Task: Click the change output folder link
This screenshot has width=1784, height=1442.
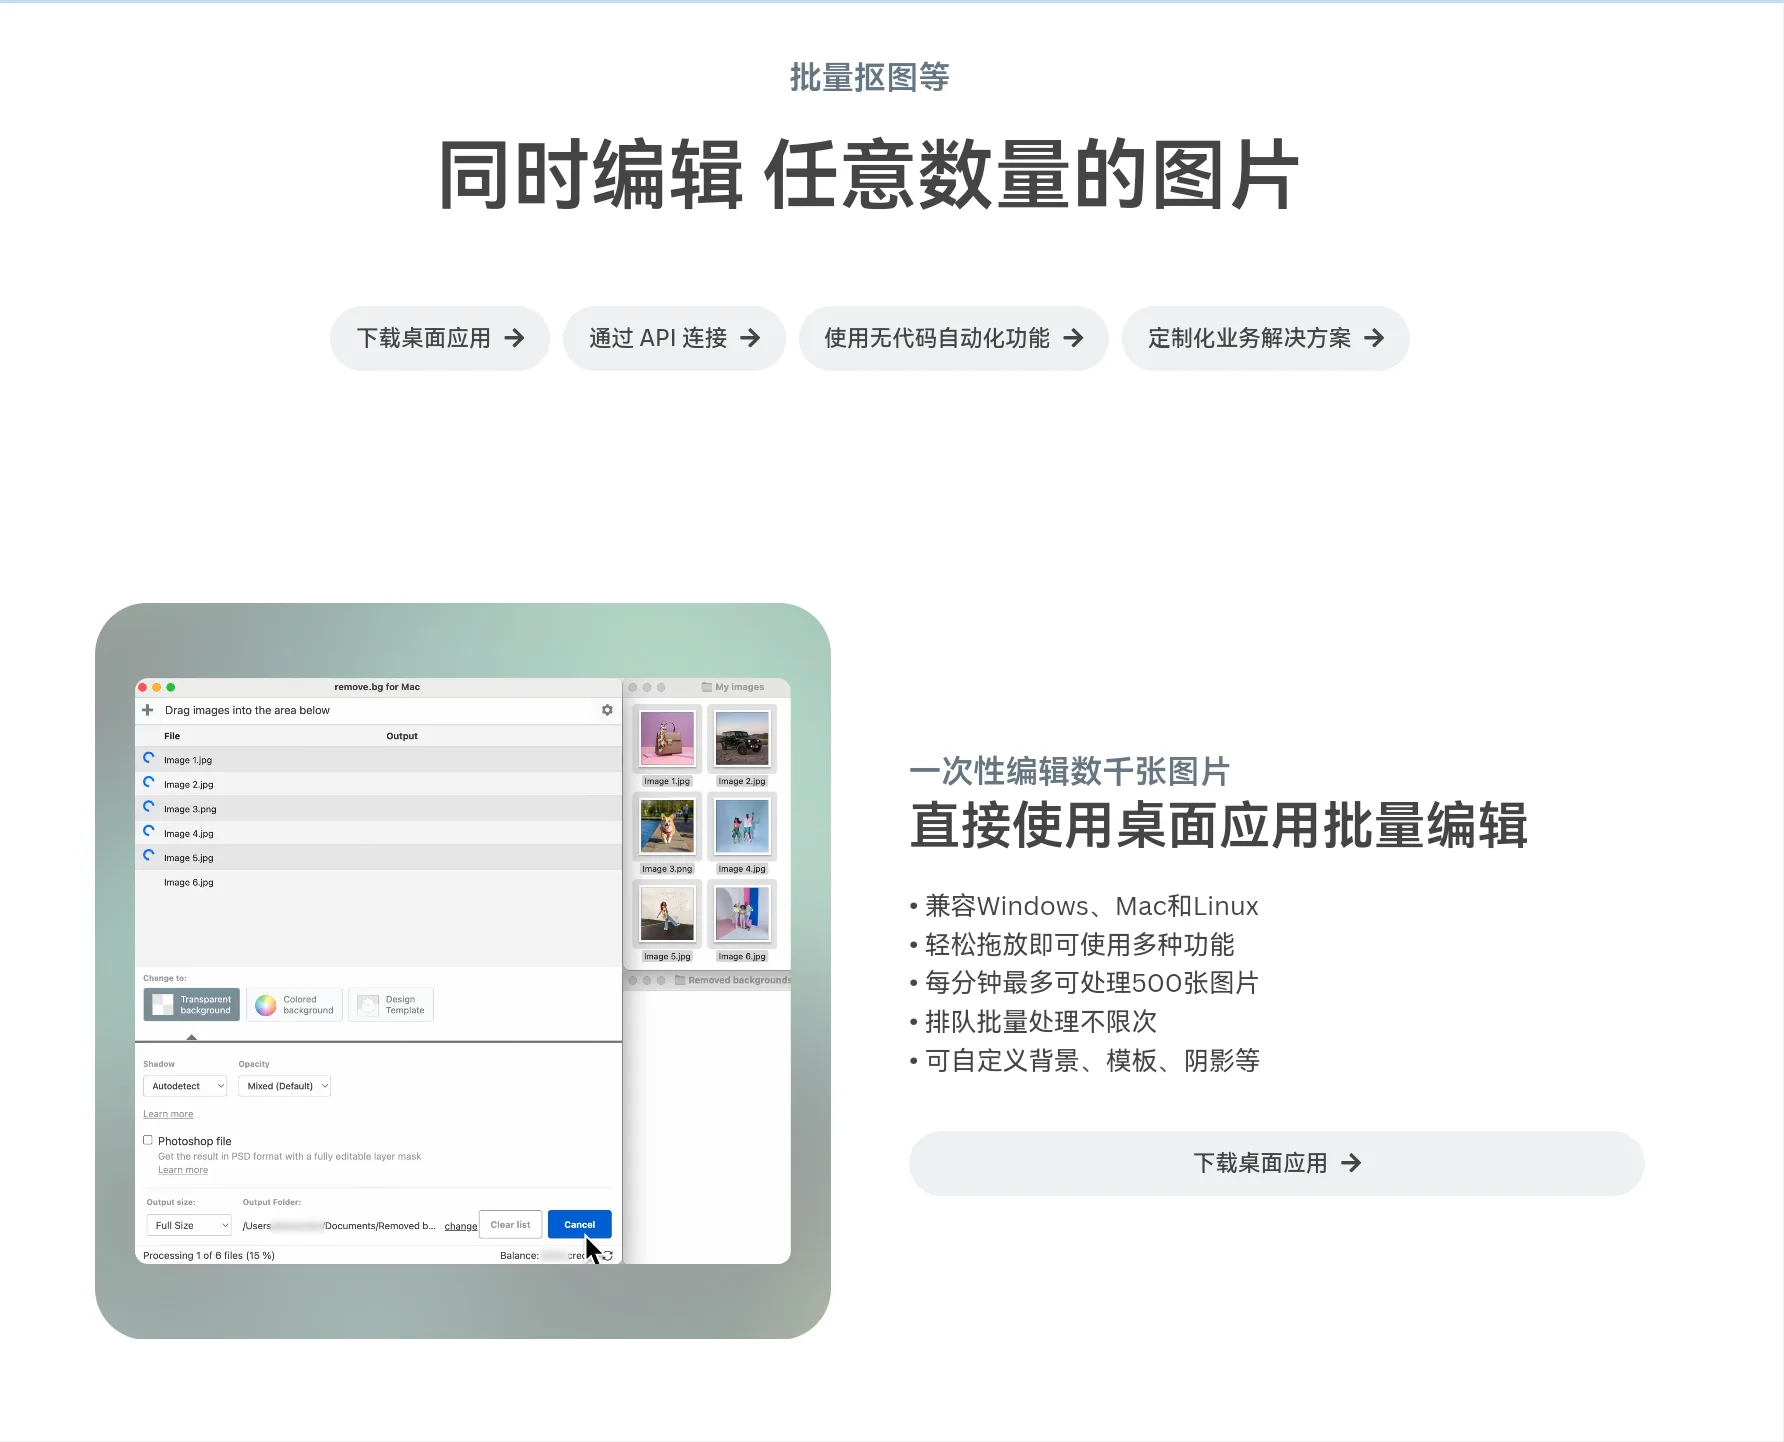Action: coord(461,1226)
